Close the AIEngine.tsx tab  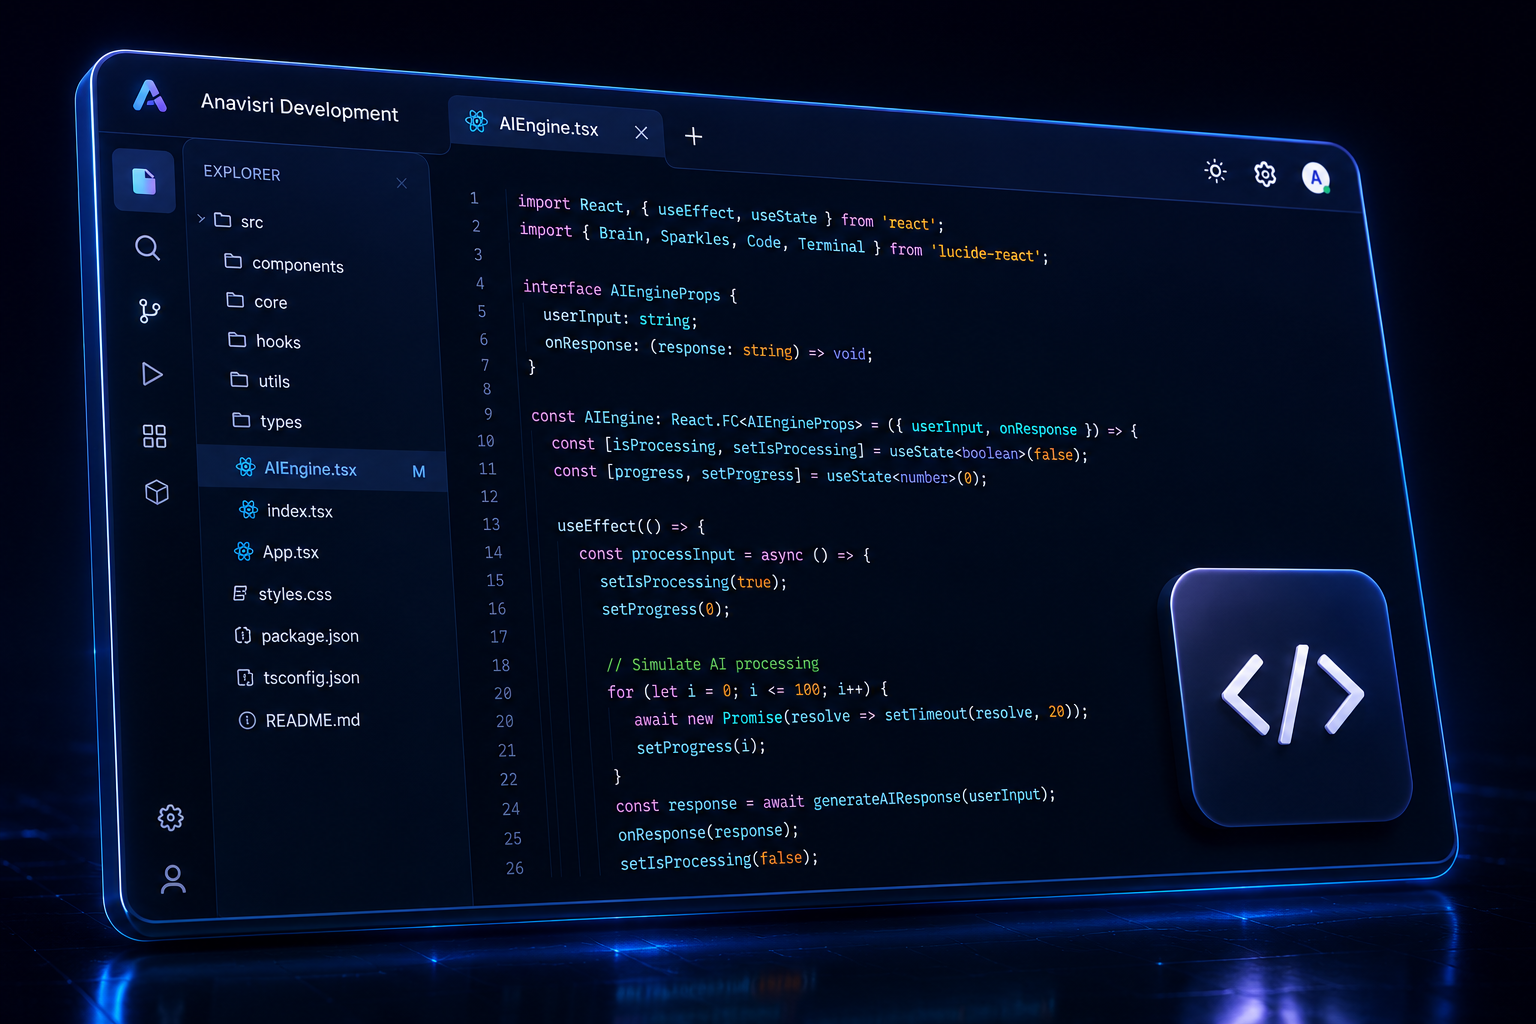click(x=641, y=132)
